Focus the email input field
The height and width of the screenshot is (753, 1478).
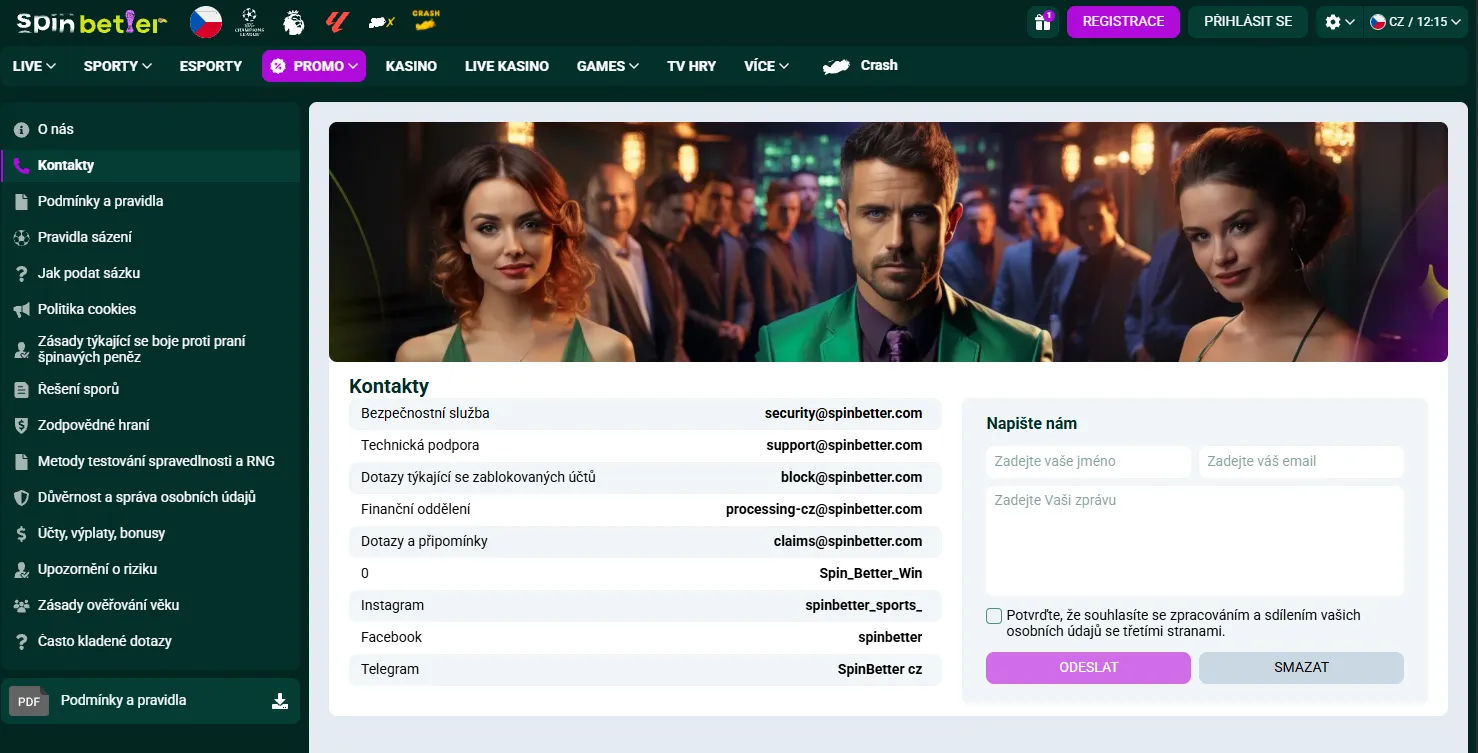[x=1301, y=462]
